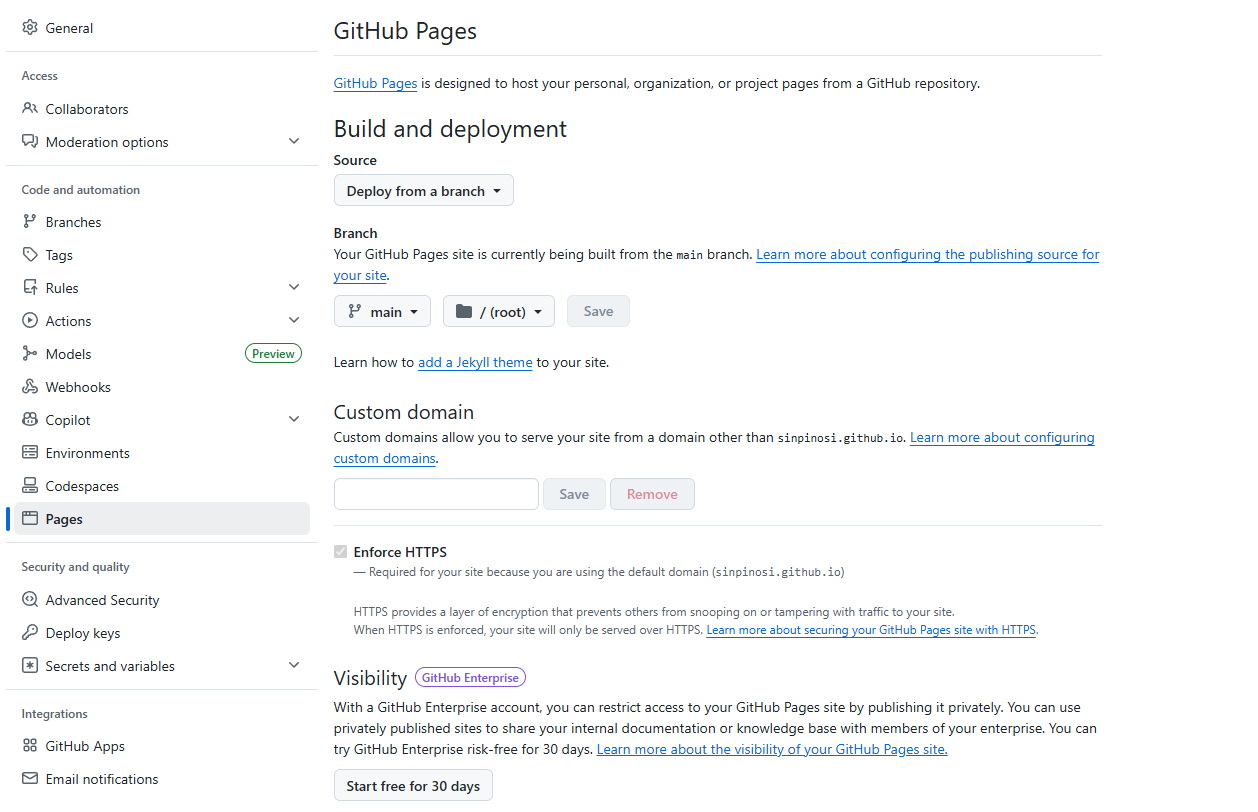Open Webhooks settings
Screen dimensions: 1258x812
(162, 387)
